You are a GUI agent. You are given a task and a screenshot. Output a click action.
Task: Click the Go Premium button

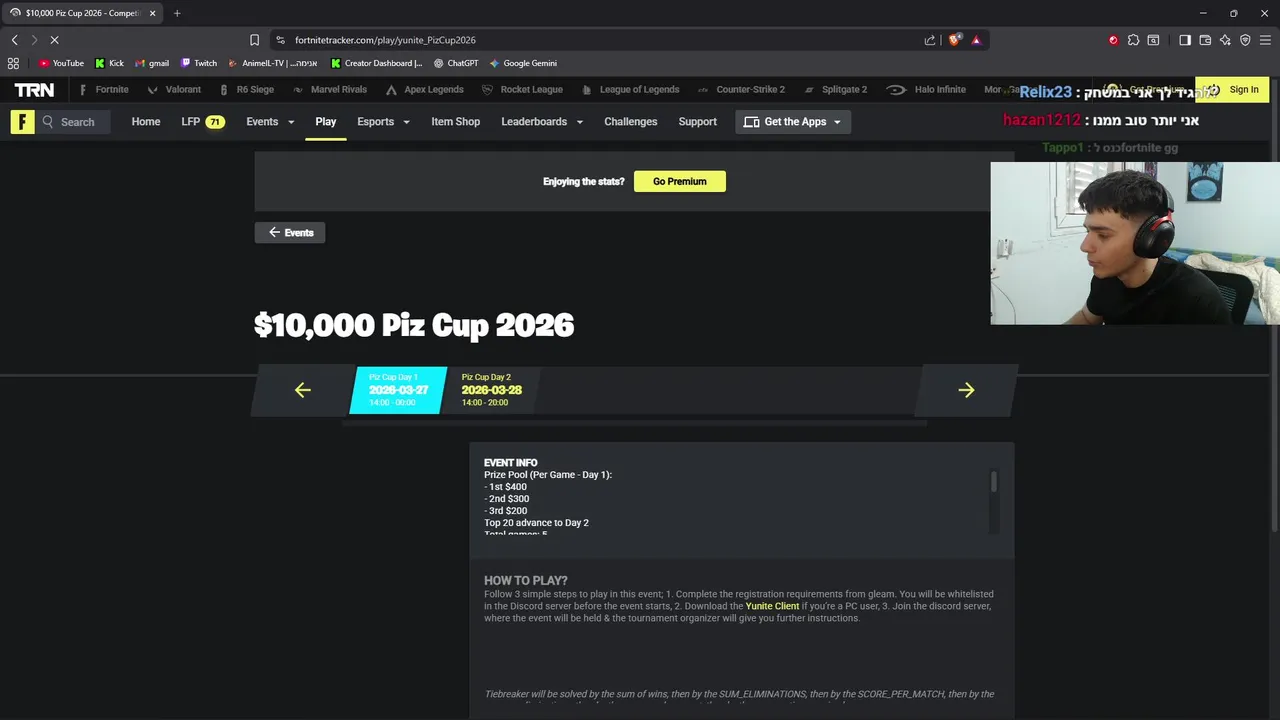[x=680, y=181]
